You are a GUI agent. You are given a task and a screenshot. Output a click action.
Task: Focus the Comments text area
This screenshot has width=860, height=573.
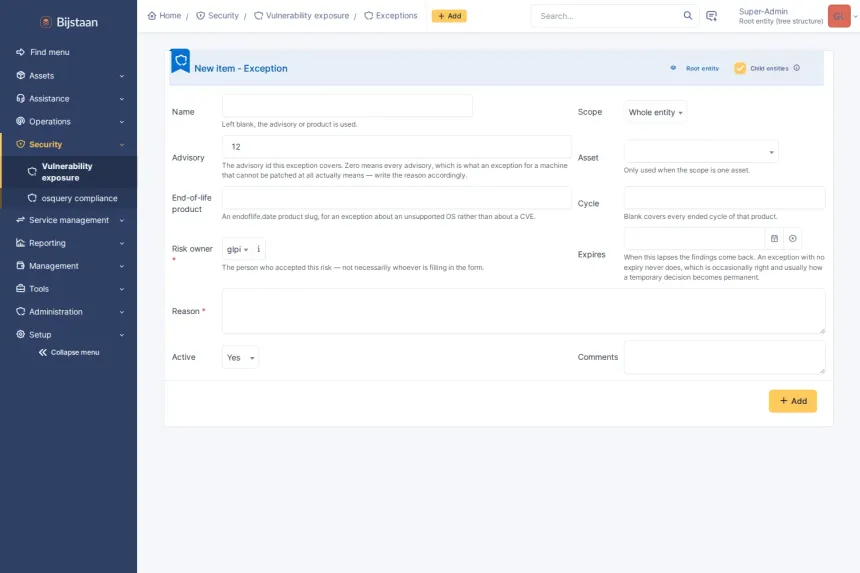(x=724, y=357)
